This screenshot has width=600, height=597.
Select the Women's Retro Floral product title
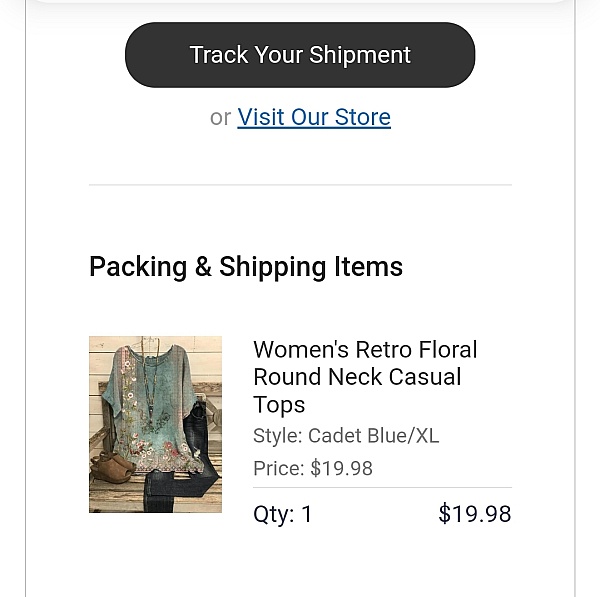click(x=365, y=377)
